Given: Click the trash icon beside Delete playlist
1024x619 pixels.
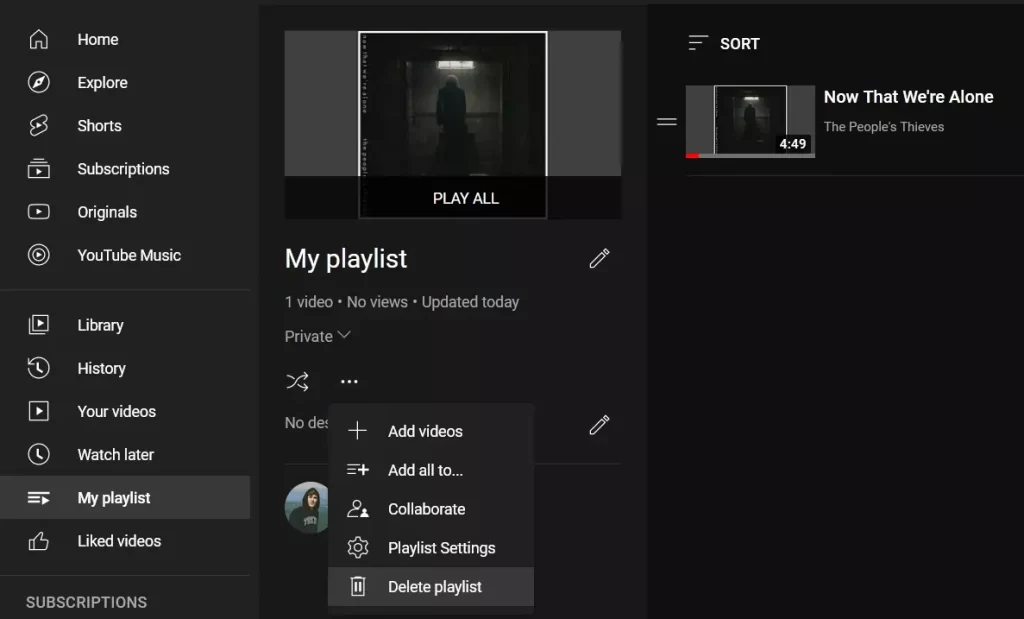Looking at the screenshot, I should point(358,586).
